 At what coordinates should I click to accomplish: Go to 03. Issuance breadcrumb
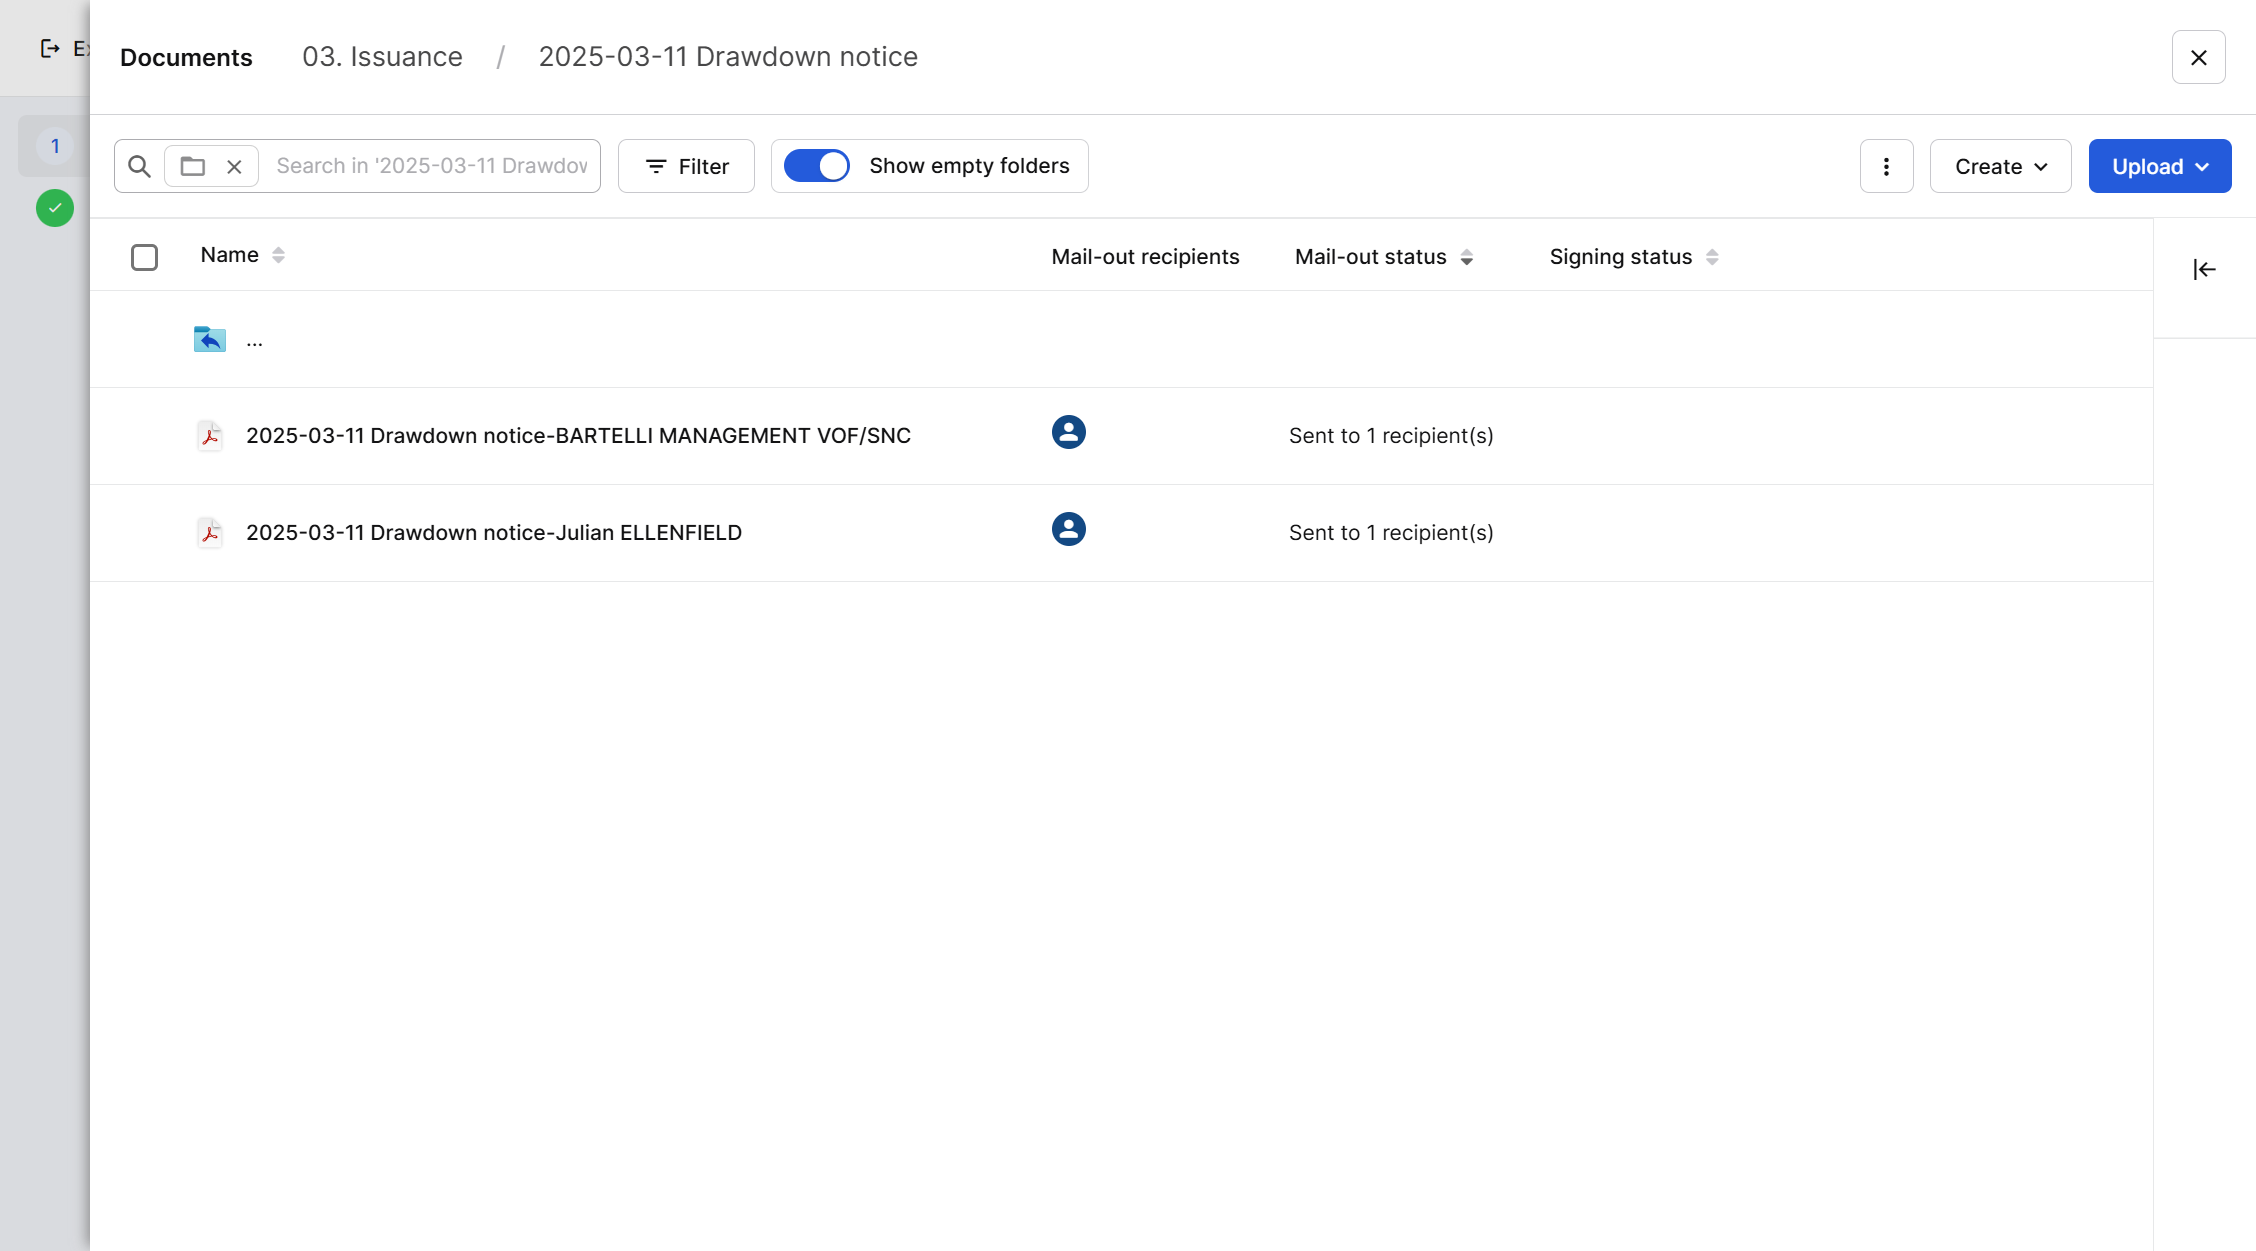click(x=382, y=57)
